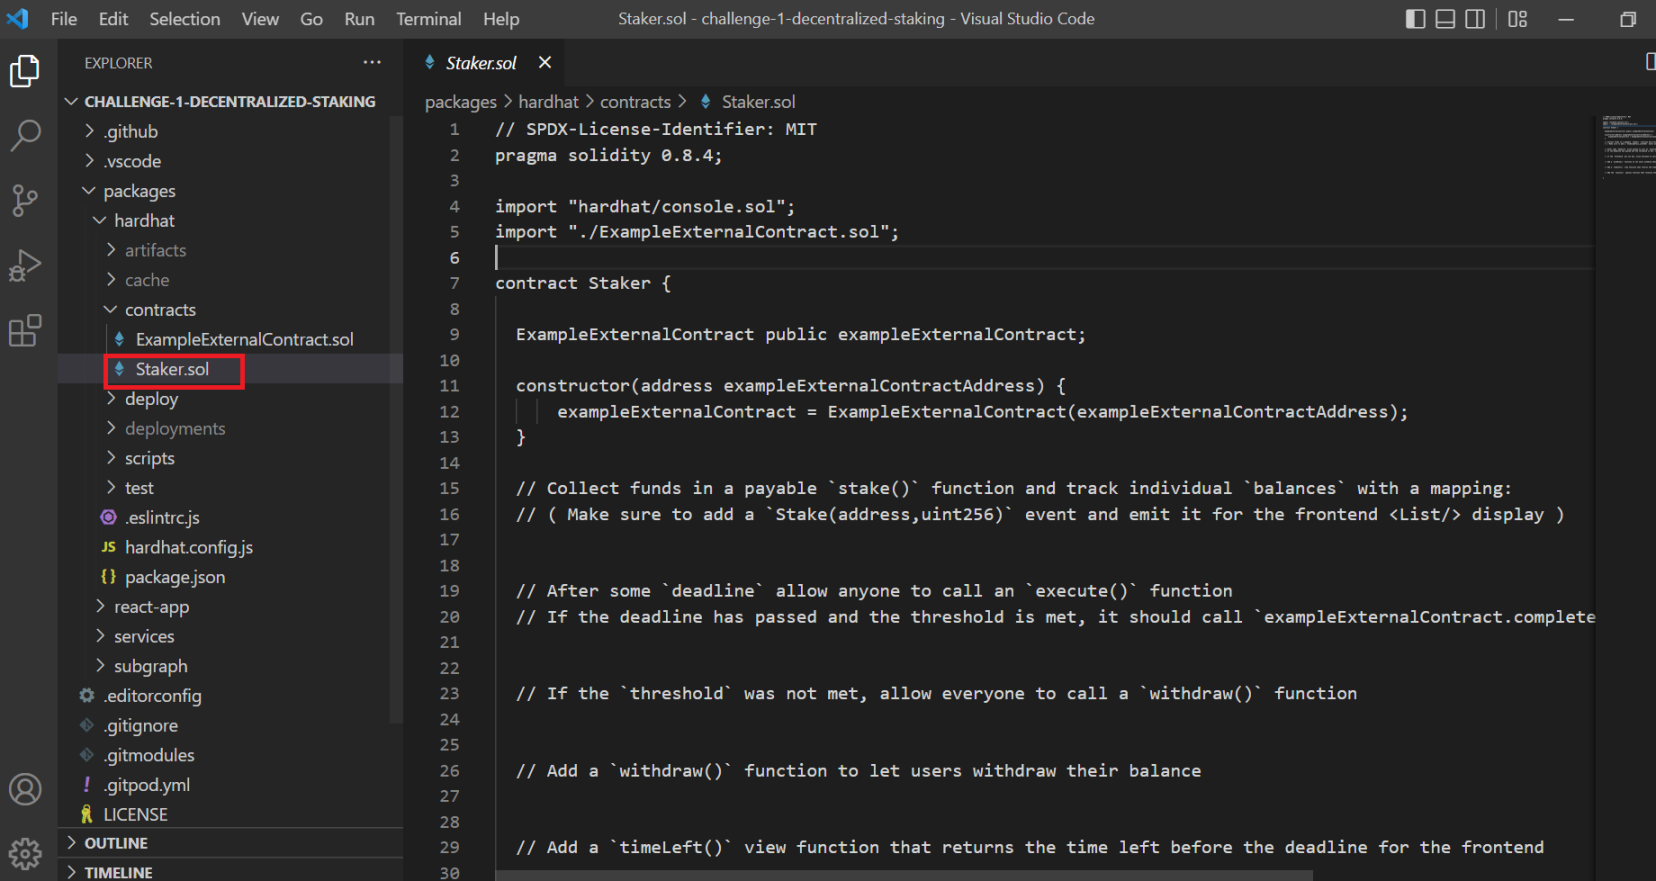Click the git icon beside .gitignore
The height and width of the screenshot is (881, 1656).
click(x=87, y=725)
